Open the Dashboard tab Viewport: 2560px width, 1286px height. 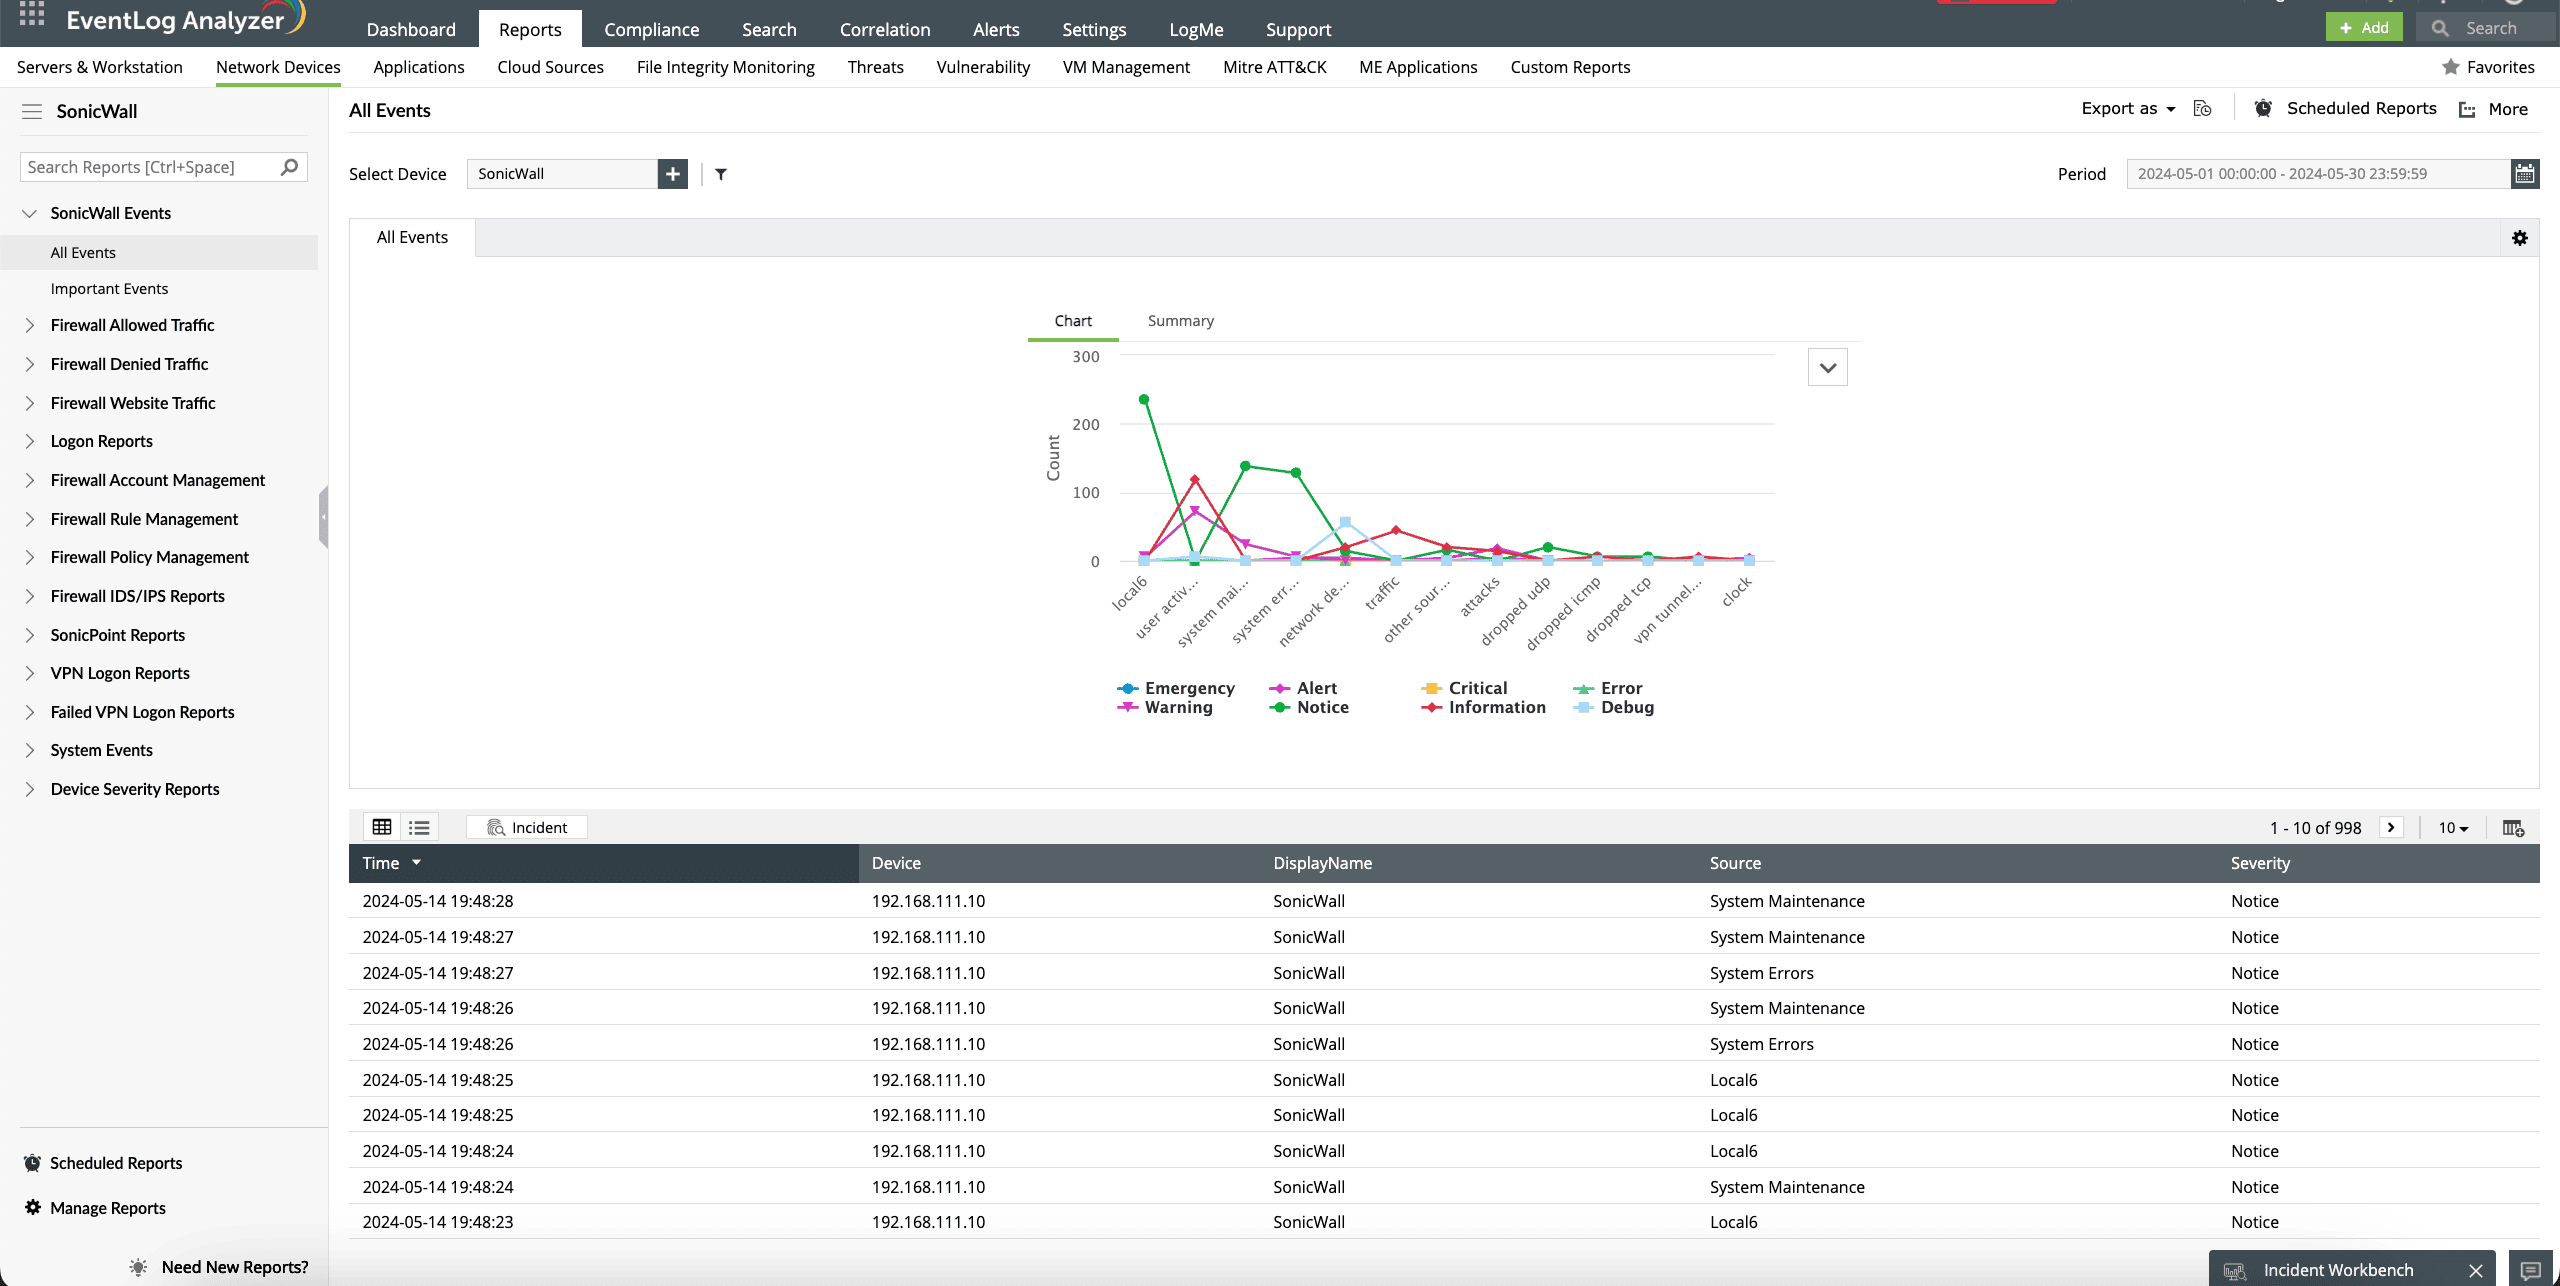411,29
